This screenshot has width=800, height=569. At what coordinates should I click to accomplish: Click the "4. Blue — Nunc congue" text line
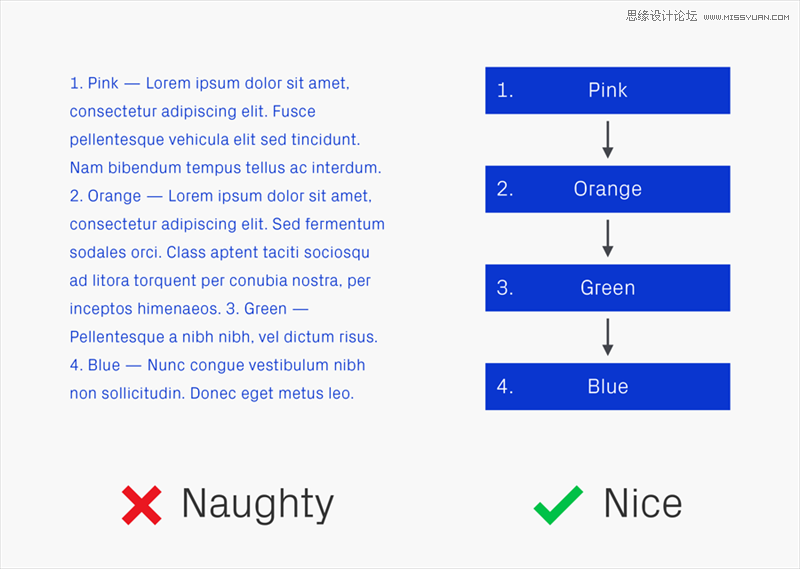tap(217, 365)
